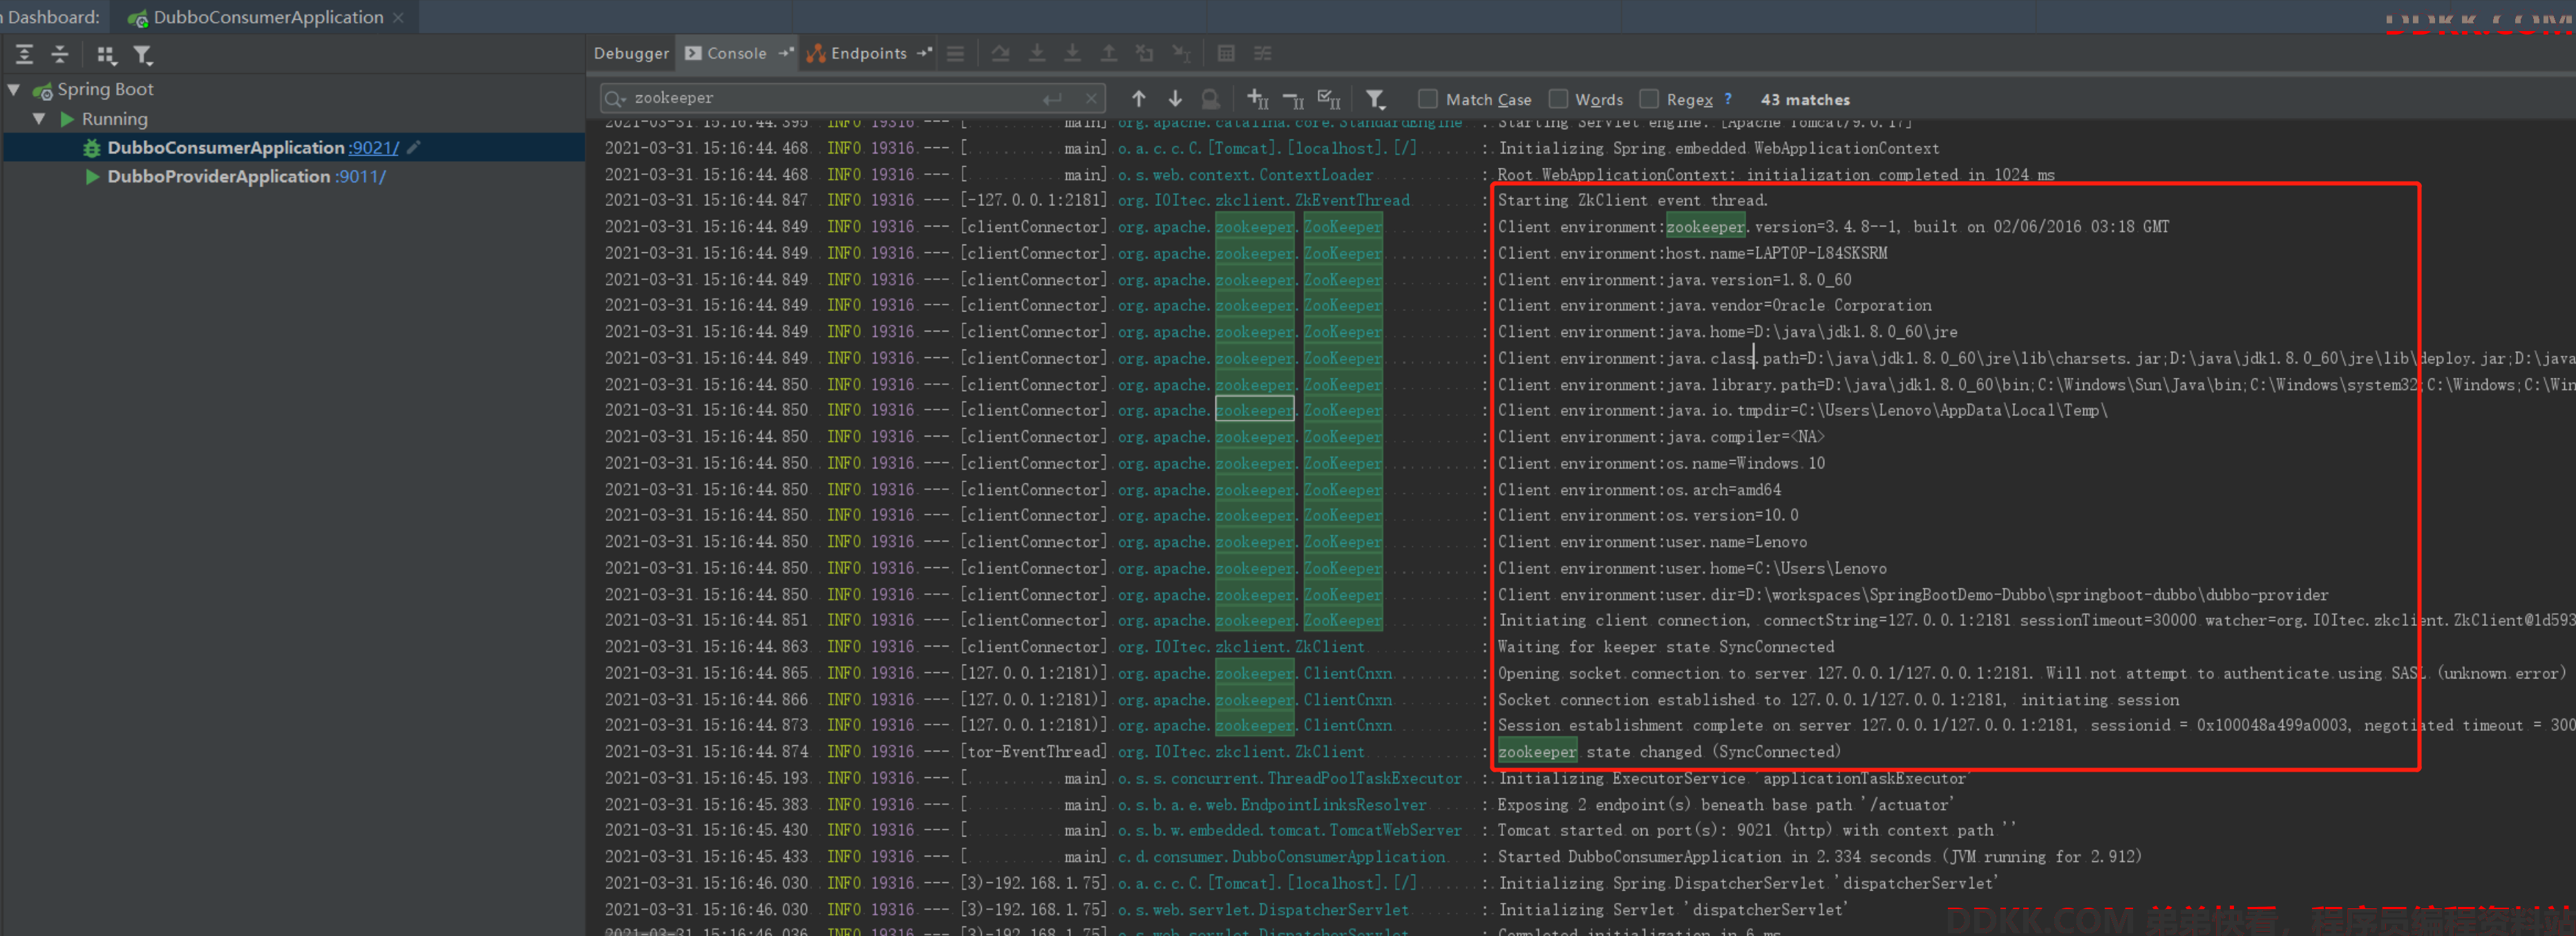Viewport: 2576px width, 936px height.
Task: Open the :9021/ port link
Action: click(x=374, y=148)
